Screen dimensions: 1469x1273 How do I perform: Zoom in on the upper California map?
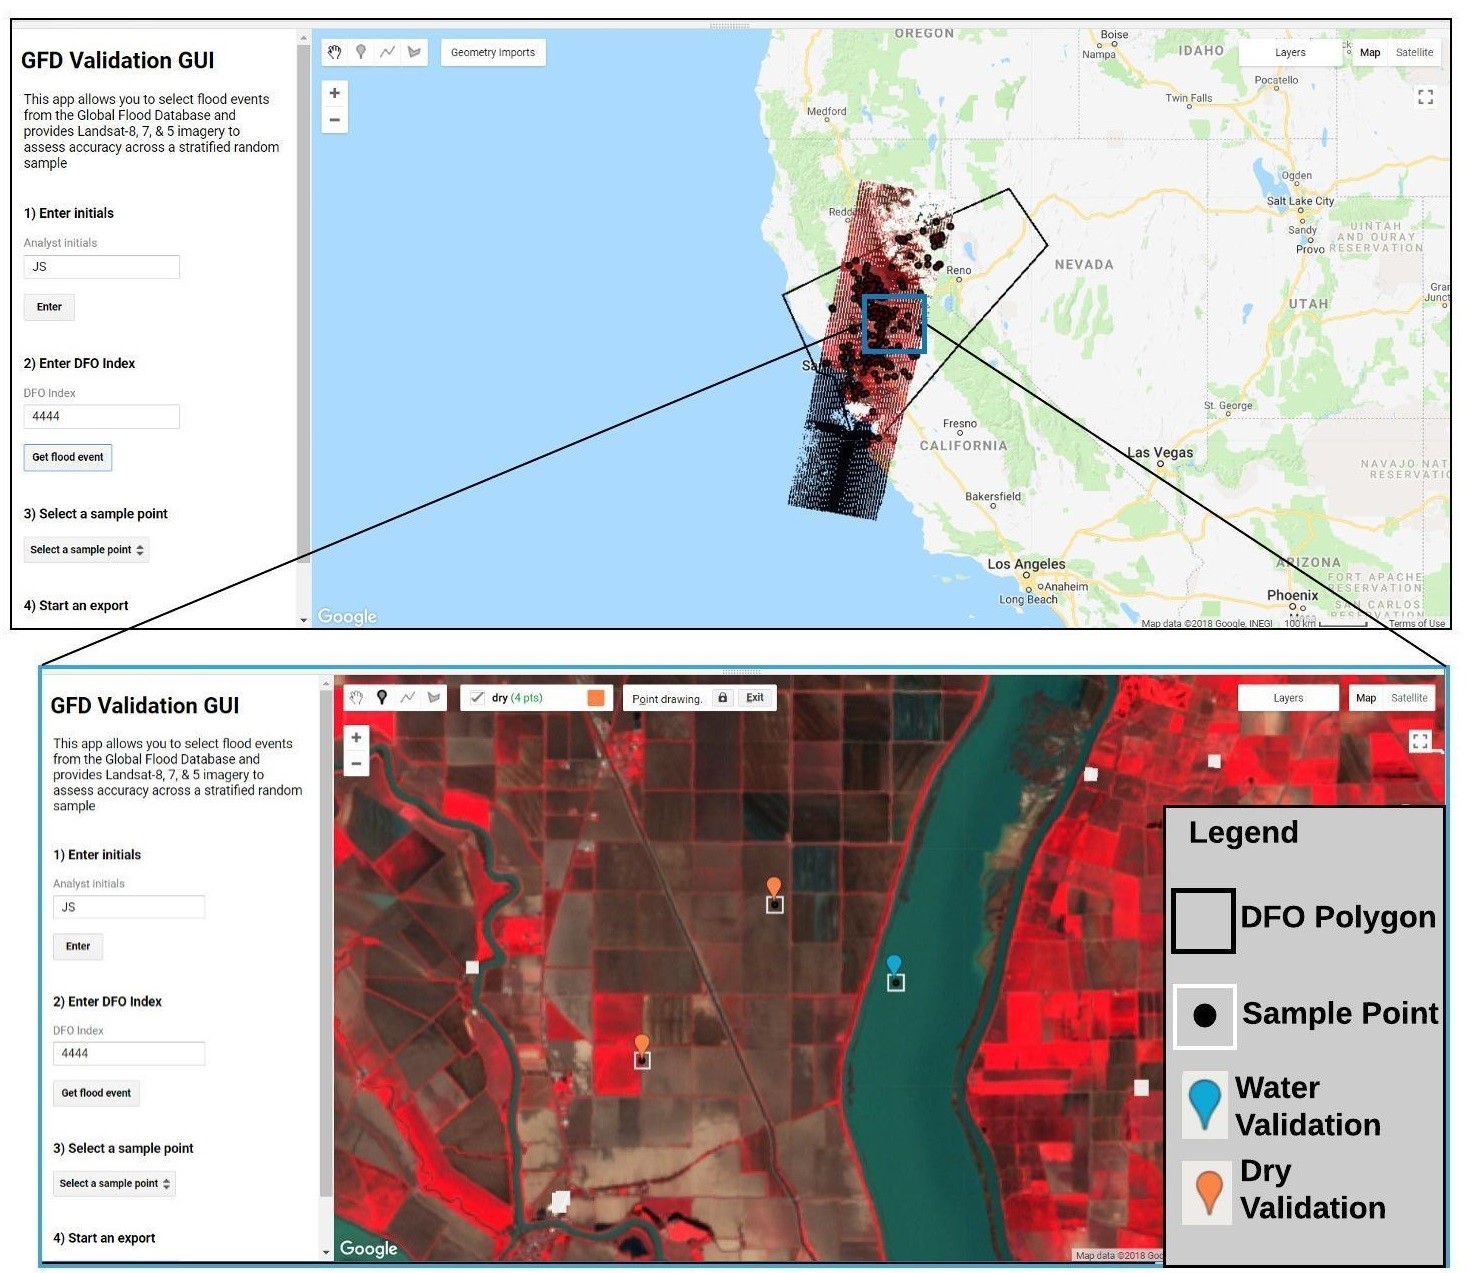click(x=335, y=93)
